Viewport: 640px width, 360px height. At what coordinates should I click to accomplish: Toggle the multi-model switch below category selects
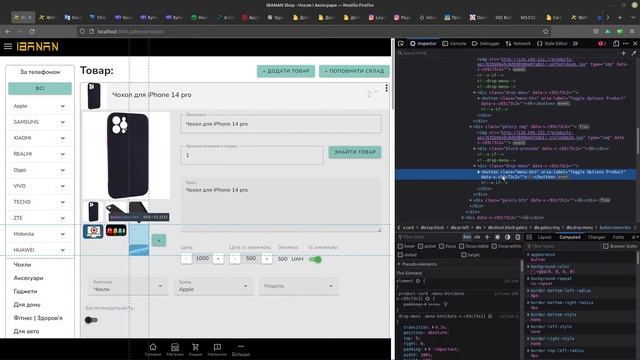[91, 320]
